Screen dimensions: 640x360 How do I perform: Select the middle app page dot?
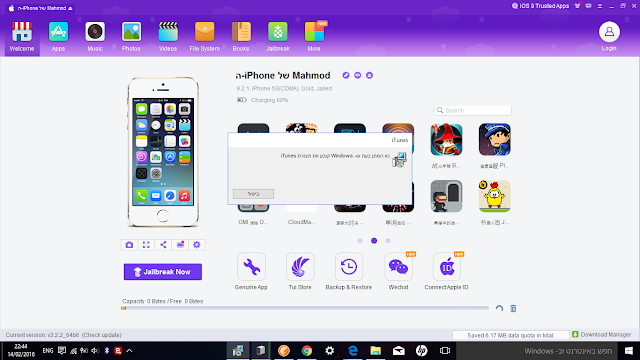click(x=374, y=241)
